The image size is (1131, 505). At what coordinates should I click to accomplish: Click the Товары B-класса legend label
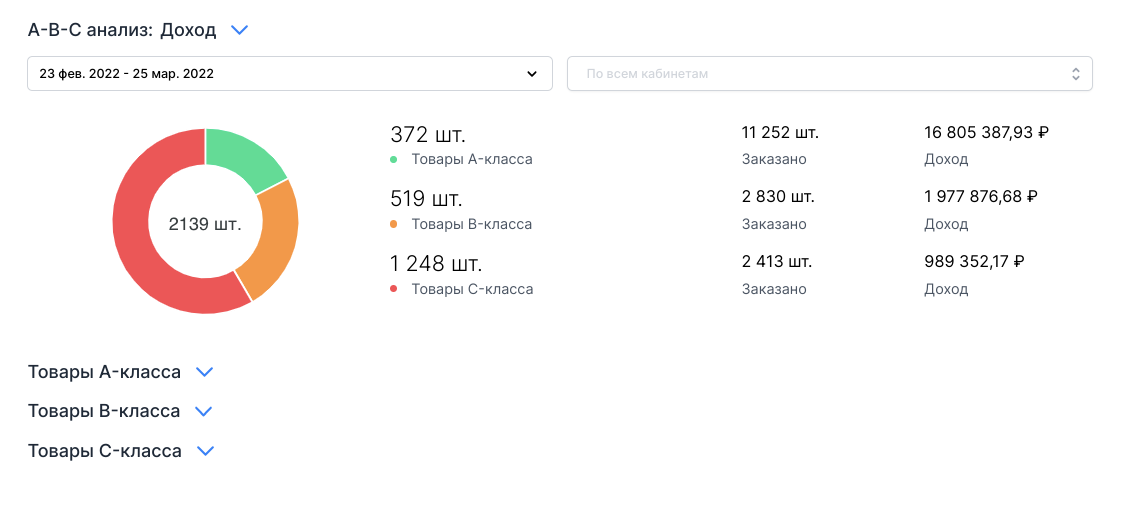(x=472, y=224)
